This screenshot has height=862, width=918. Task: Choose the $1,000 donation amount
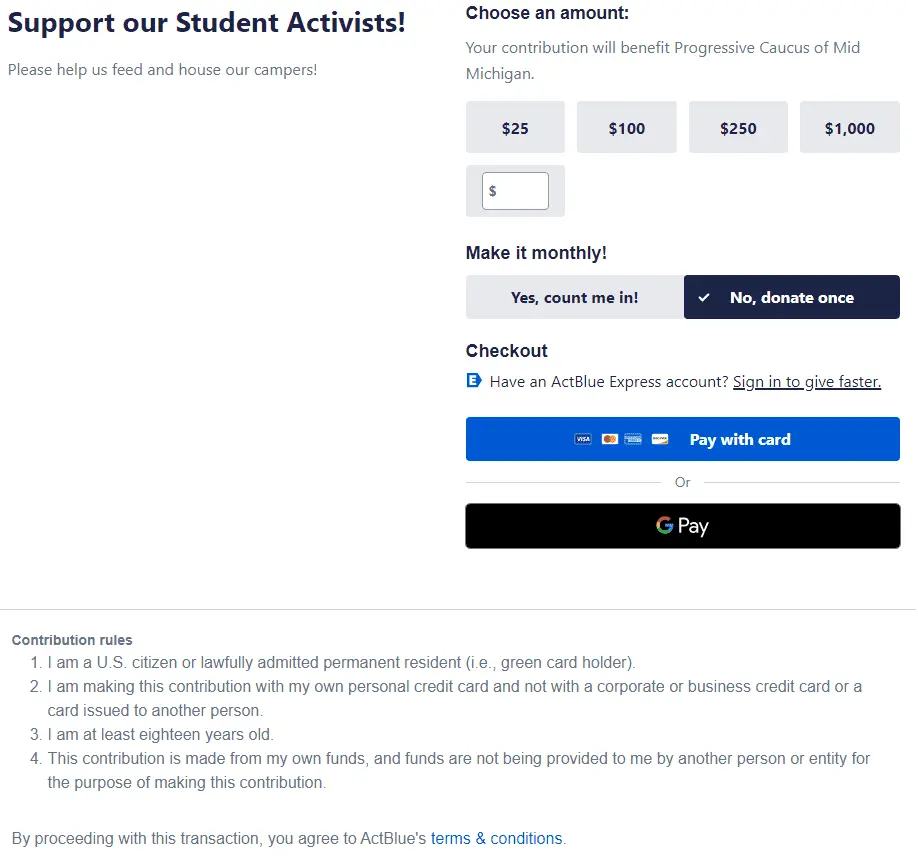pos(849,128)
